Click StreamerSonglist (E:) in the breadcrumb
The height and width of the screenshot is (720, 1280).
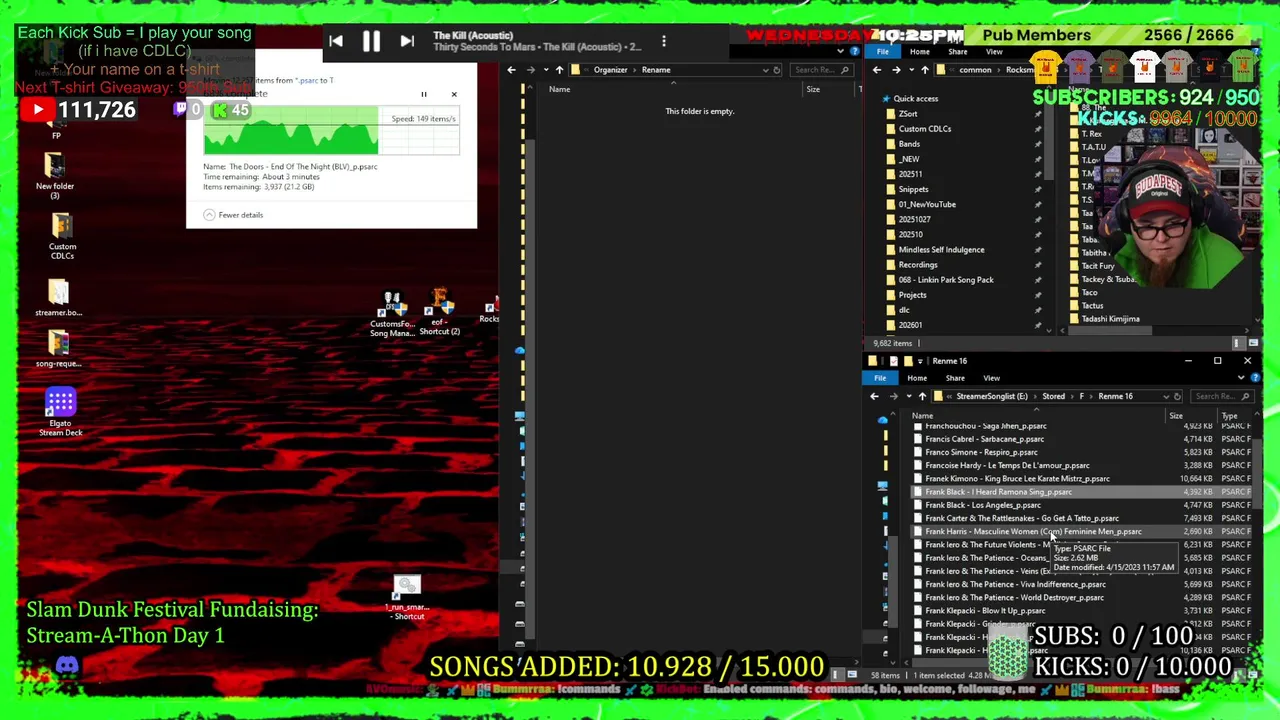991,396
